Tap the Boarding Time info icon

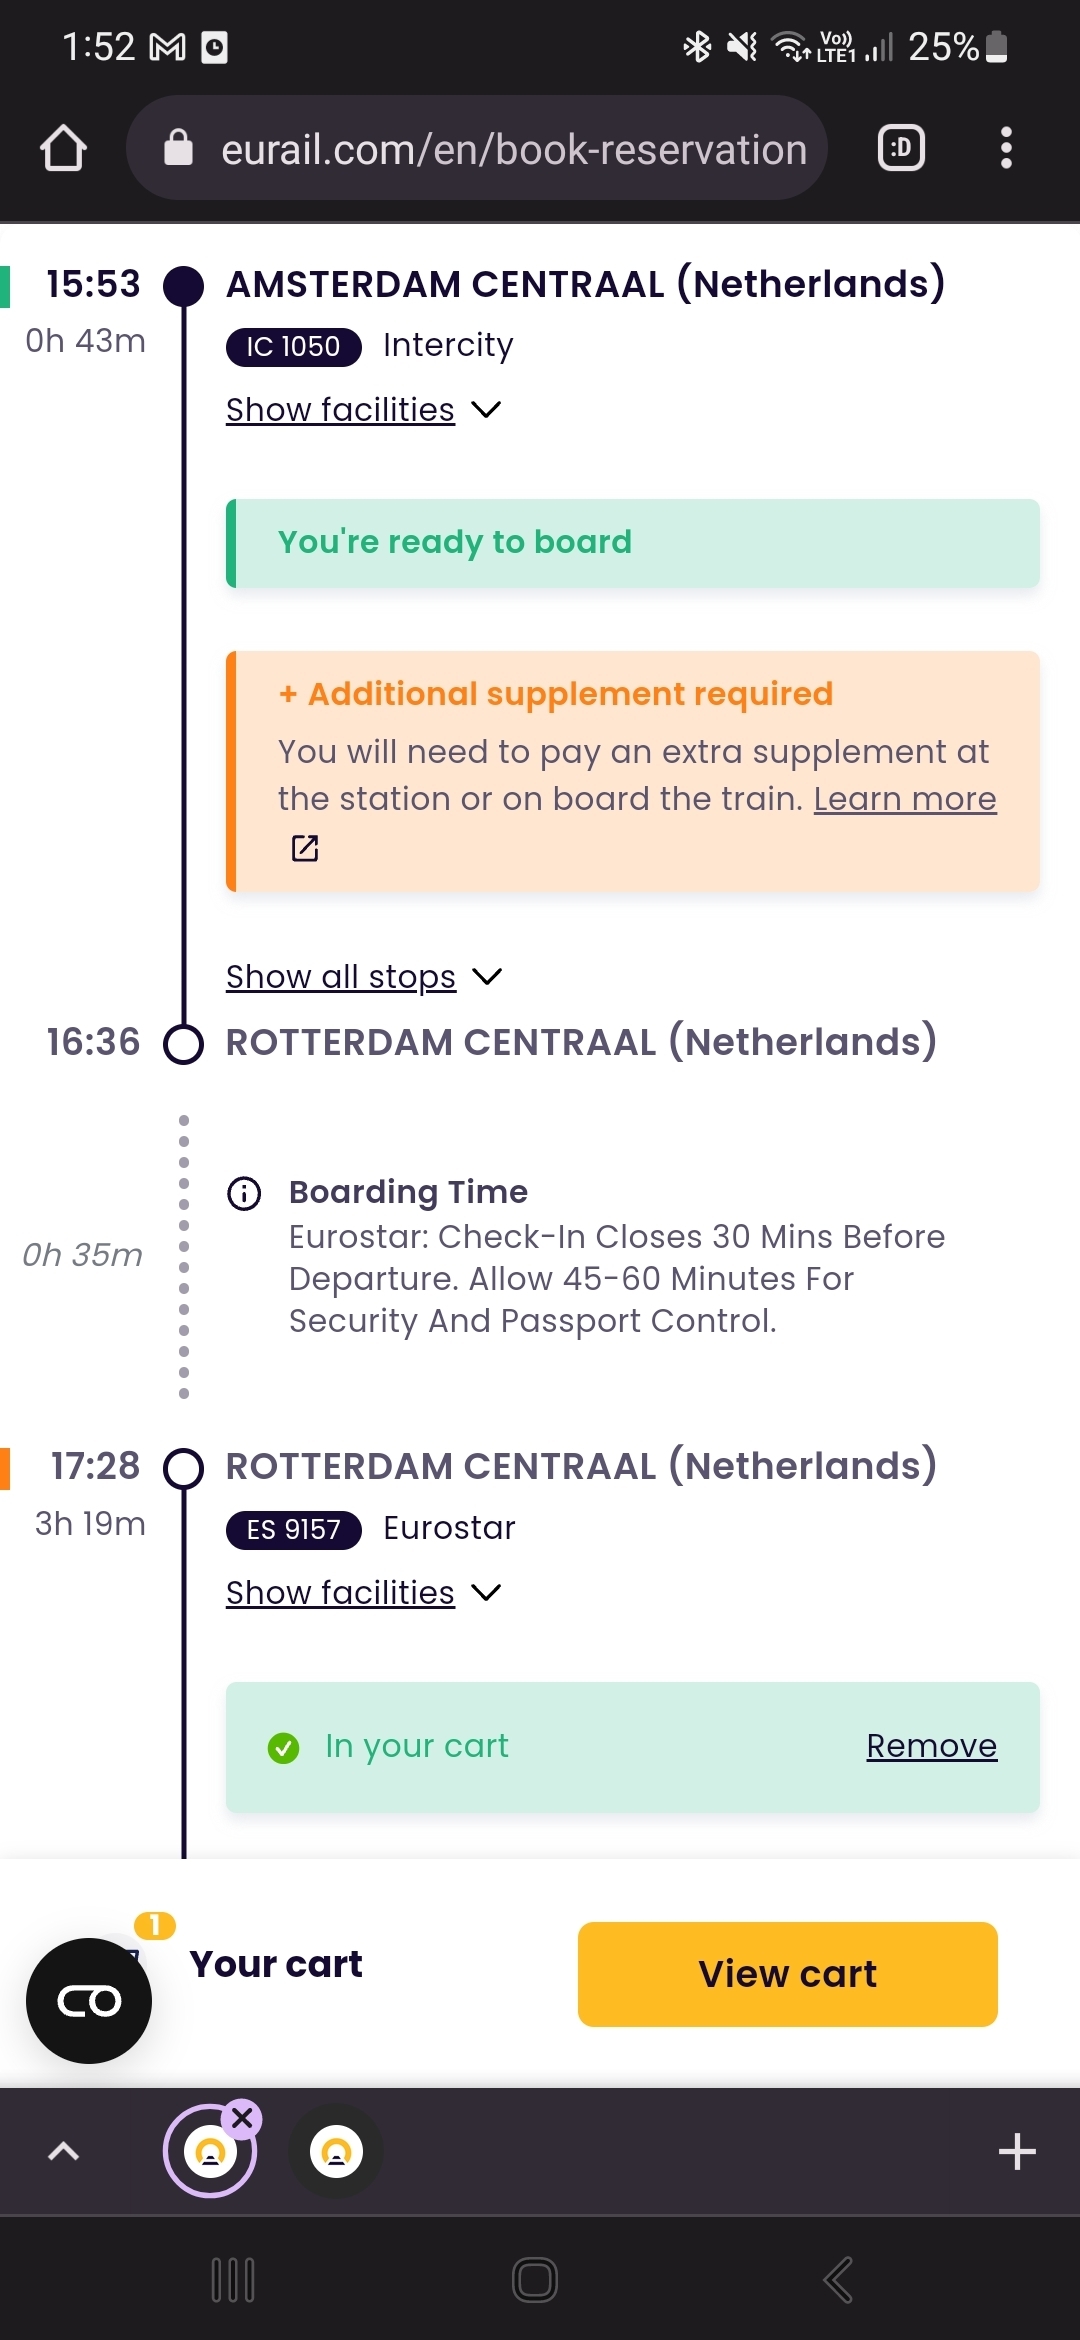244,1193
